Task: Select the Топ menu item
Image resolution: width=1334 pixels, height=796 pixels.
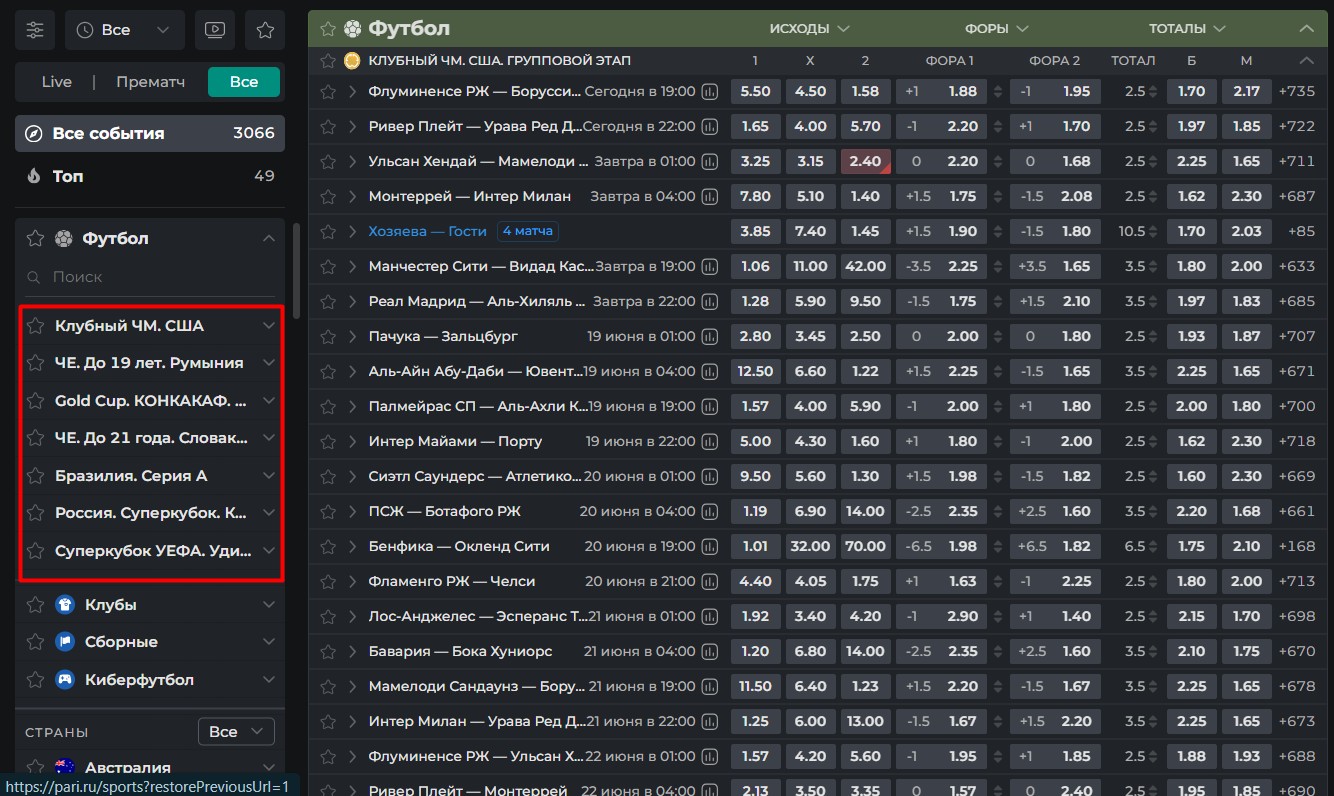Action: (x=150, y=176)
